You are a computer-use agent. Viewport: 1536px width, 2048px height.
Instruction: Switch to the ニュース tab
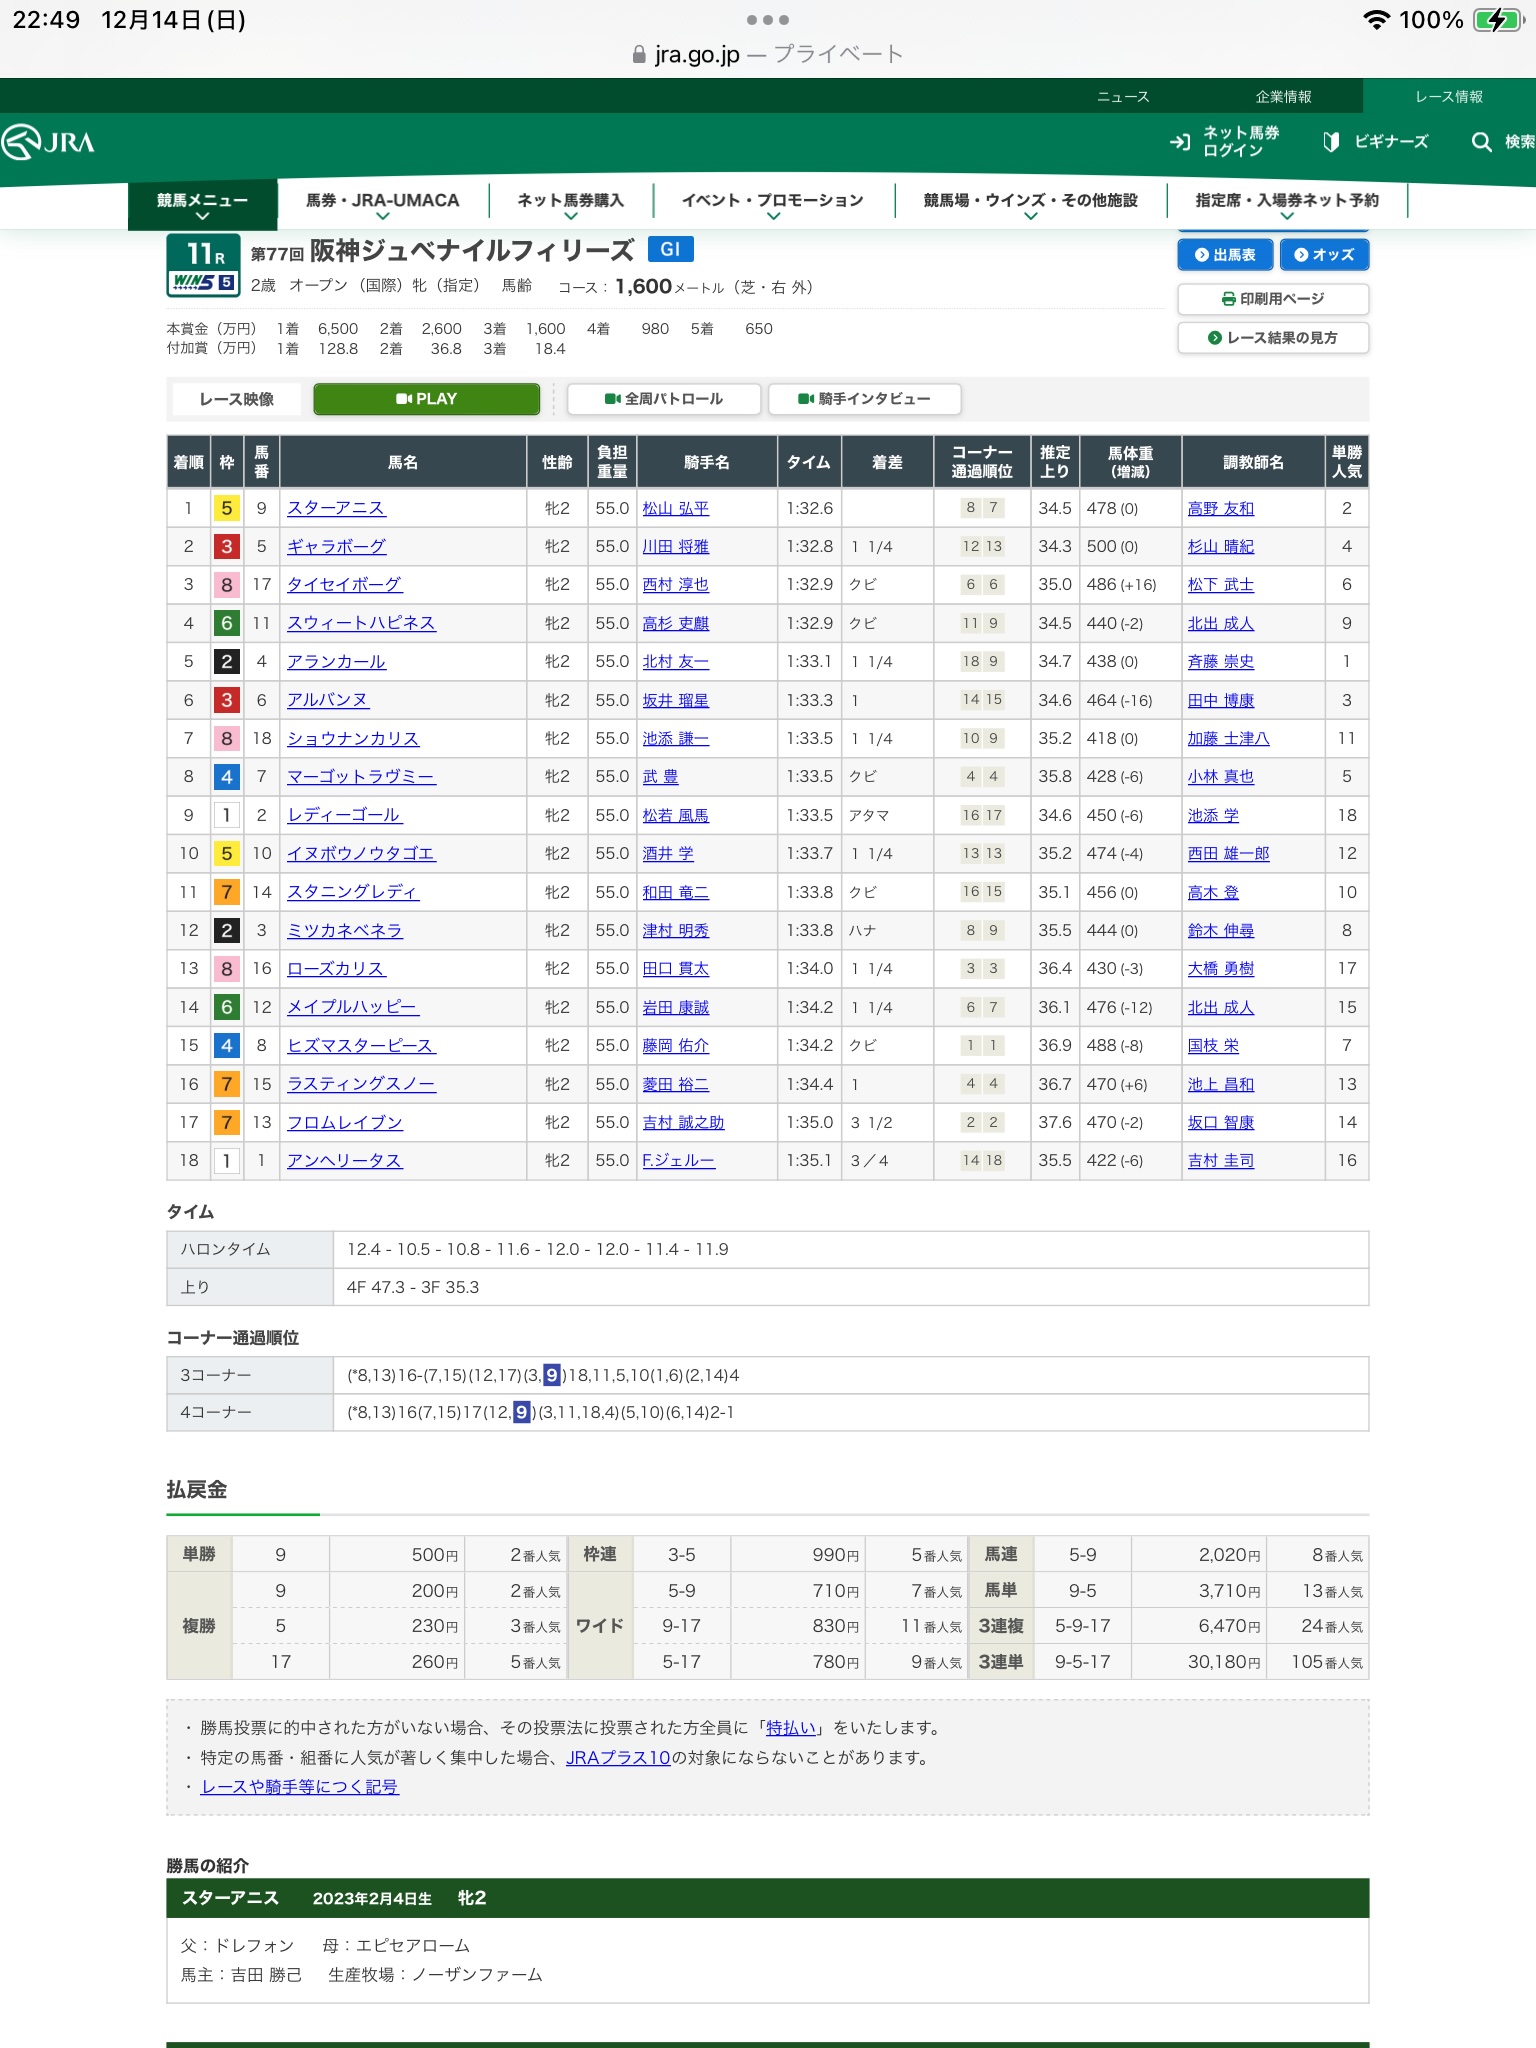(1123, 96)
